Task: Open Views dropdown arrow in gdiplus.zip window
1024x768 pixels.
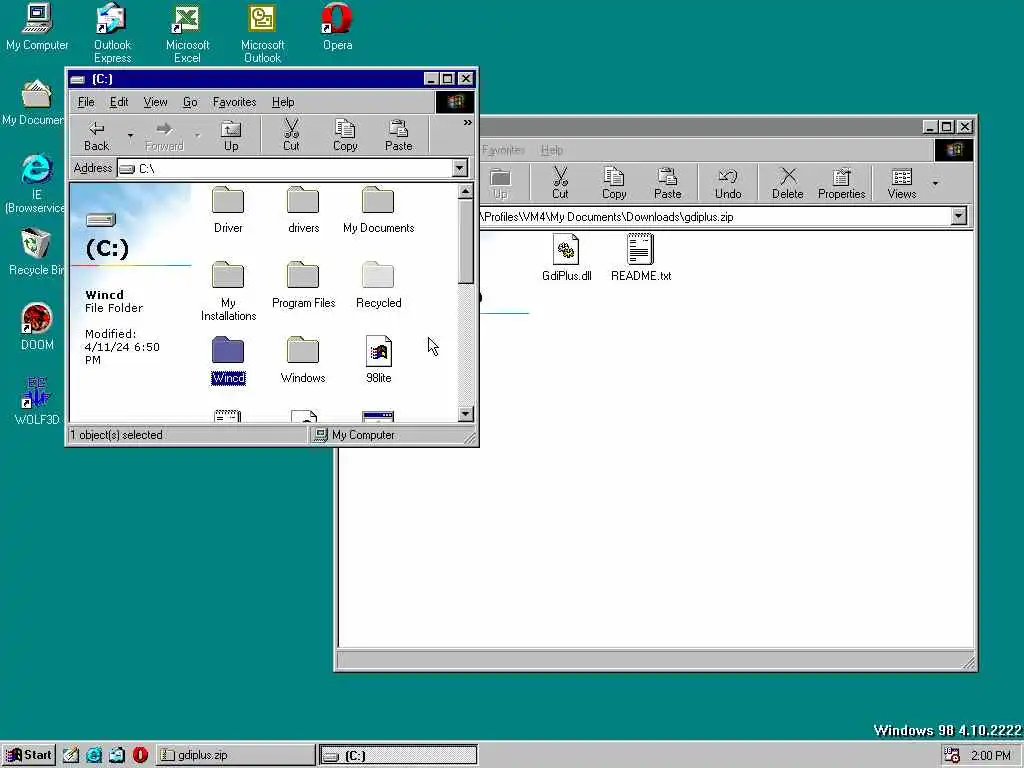Action: [x=935, y=184]
